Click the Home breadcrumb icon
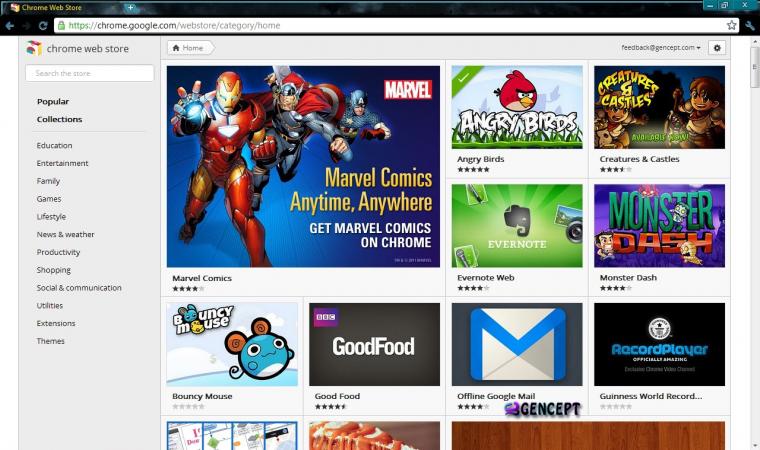 click(x=176, y=48)
